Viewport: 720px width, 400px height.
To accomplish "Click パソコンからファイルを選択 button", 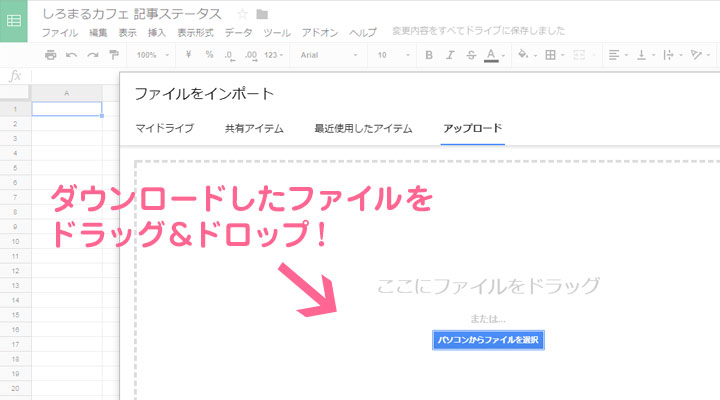I will point(488,340).
